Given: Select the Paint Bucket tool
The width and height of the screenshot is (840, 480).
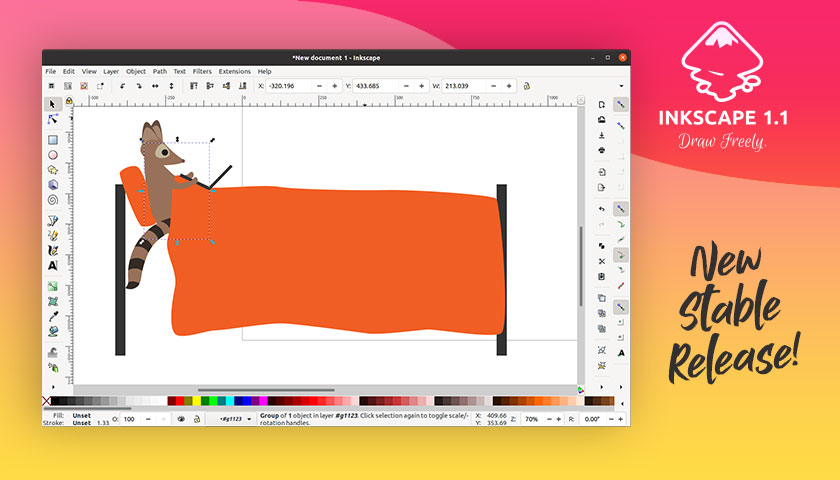Looking at the screenshot, I should coord(52,331).
